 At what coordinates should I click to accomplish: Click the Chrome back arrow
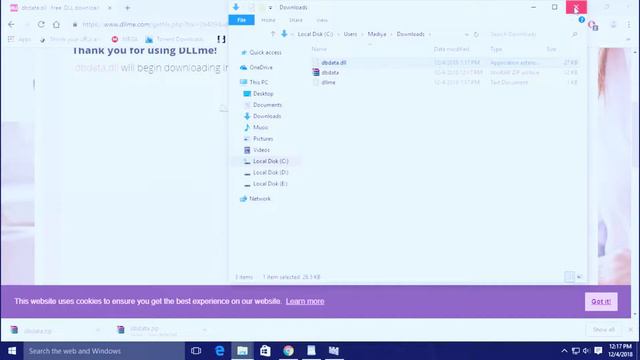pos(11,24)
